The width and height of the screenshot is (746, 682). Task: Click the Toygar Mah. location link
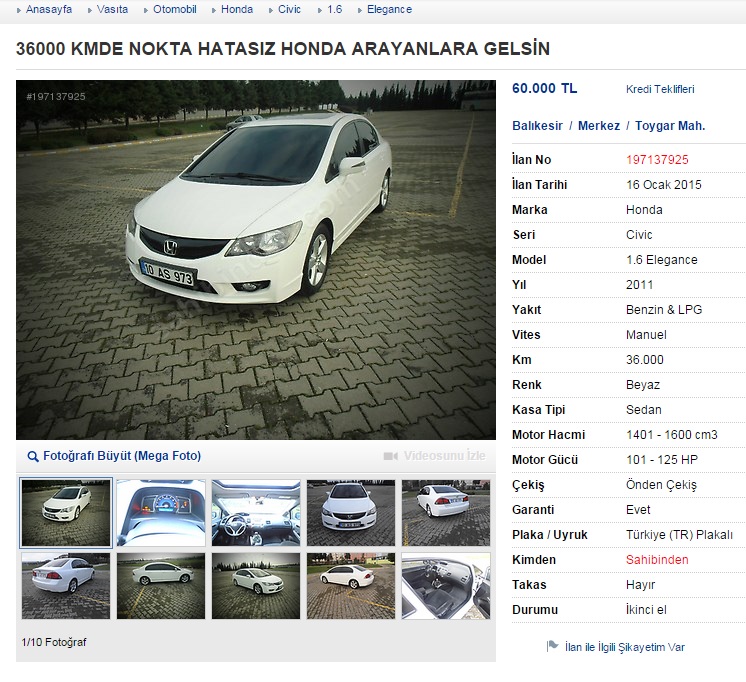(670, 126)
